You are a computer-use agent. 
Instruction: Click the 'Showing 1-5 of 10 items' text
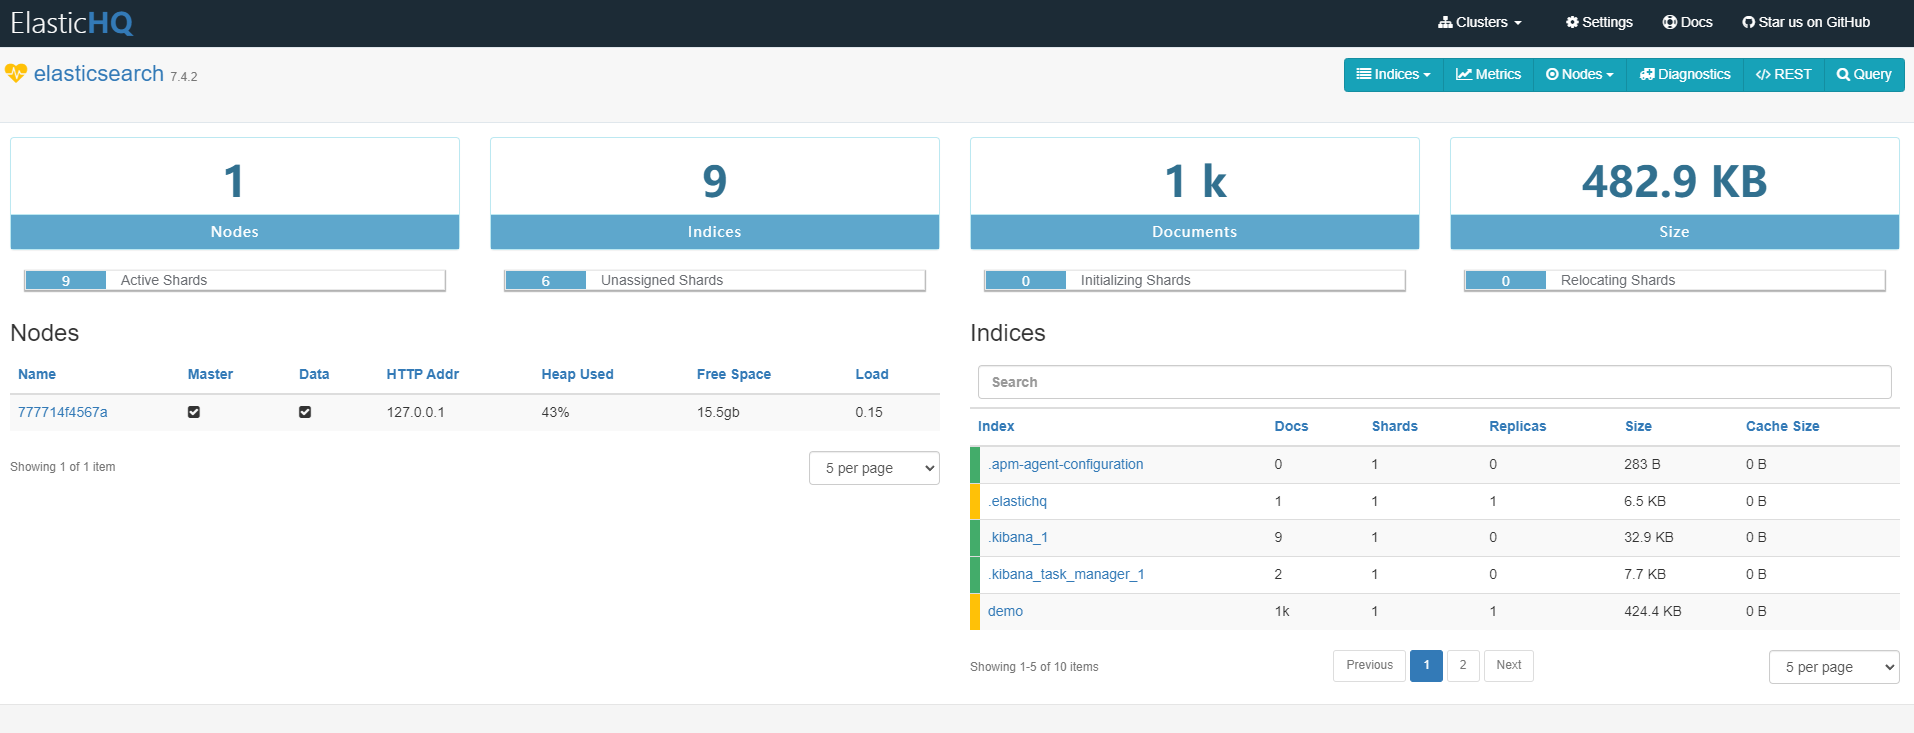click(x=1034, y=667)
